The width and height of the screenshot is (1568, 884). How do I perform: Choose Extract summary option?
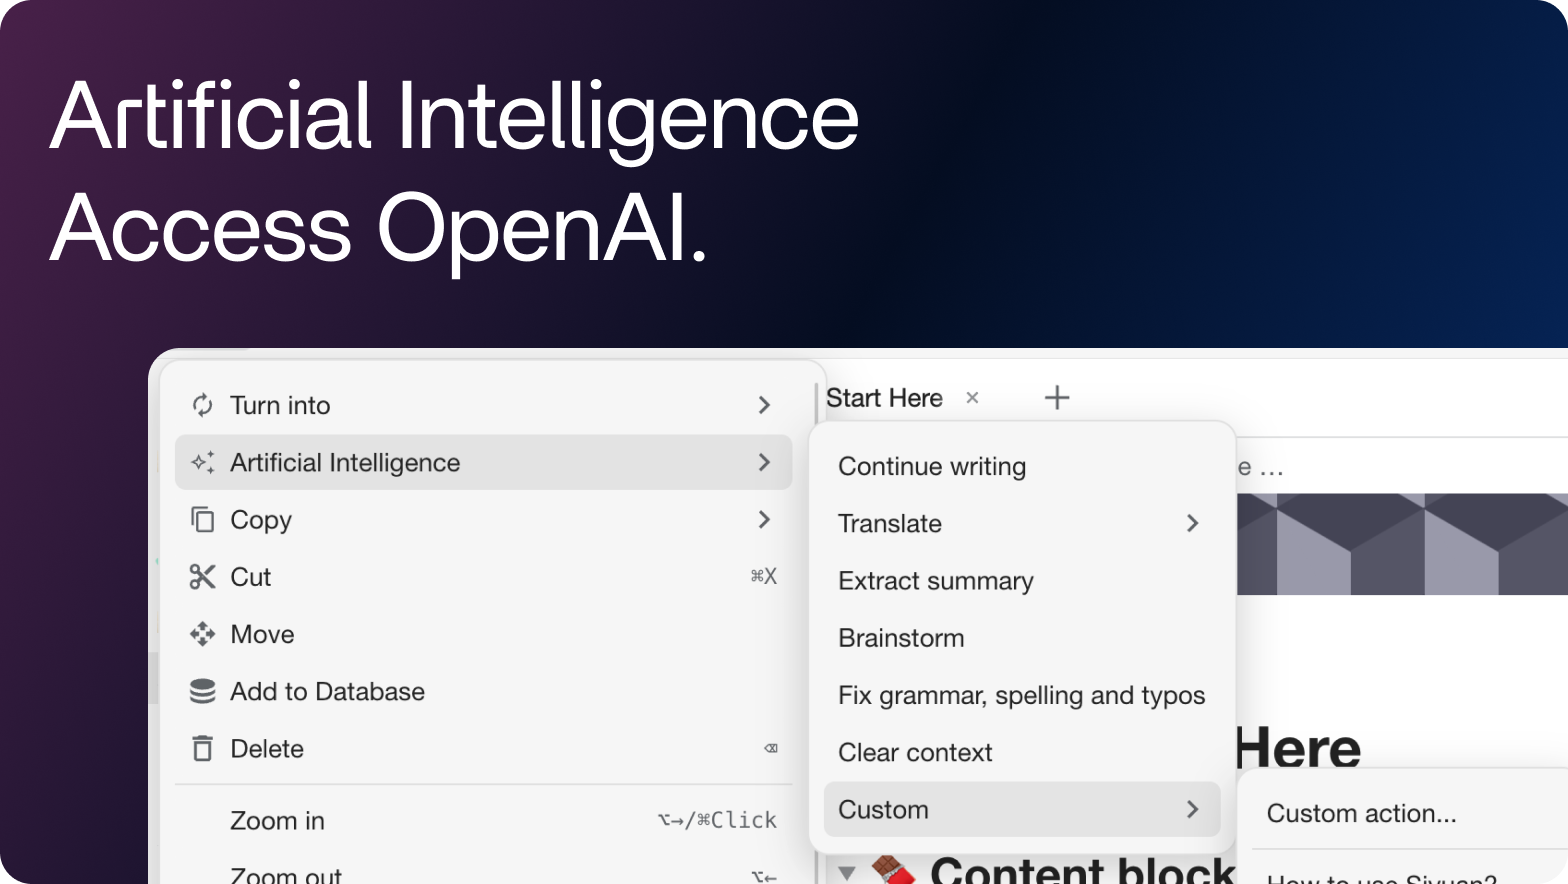pos(935,581)
